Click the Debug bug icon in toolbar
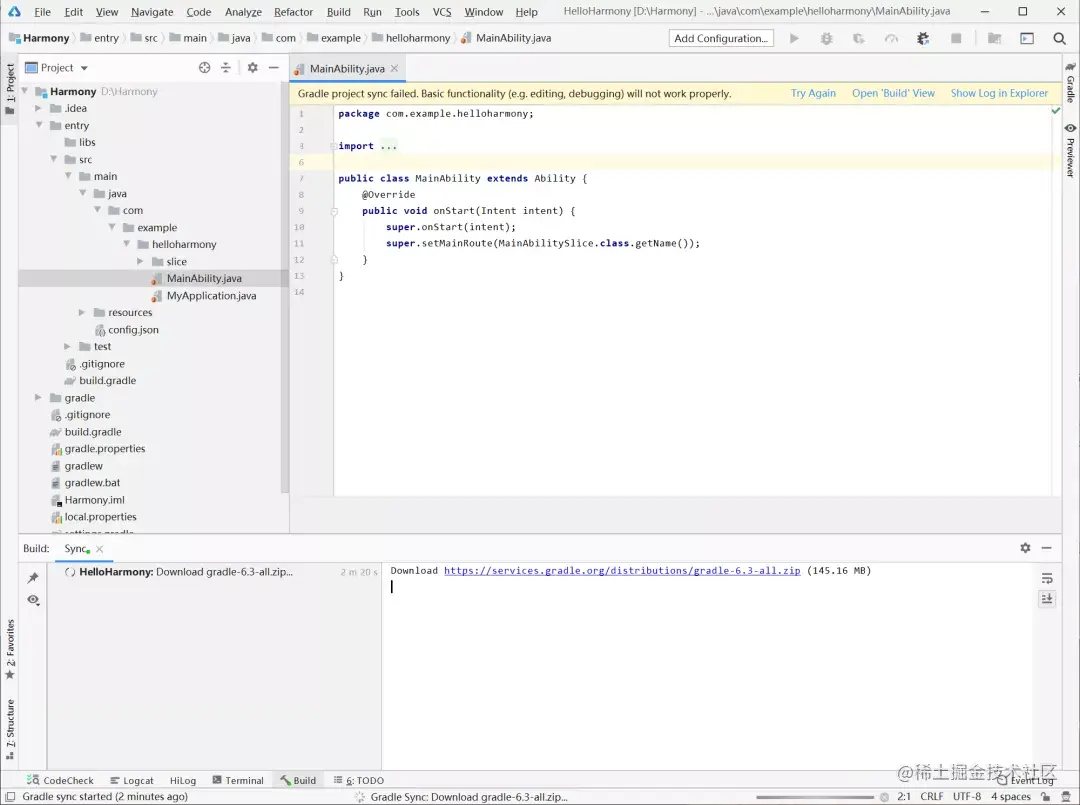The width and height of the screenshot is (1080, 805). (827, 39)
